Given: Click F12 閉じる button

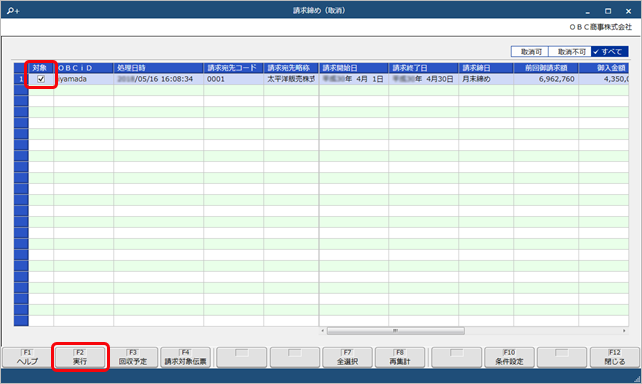Looking at the screenshot, I should 615,357.
